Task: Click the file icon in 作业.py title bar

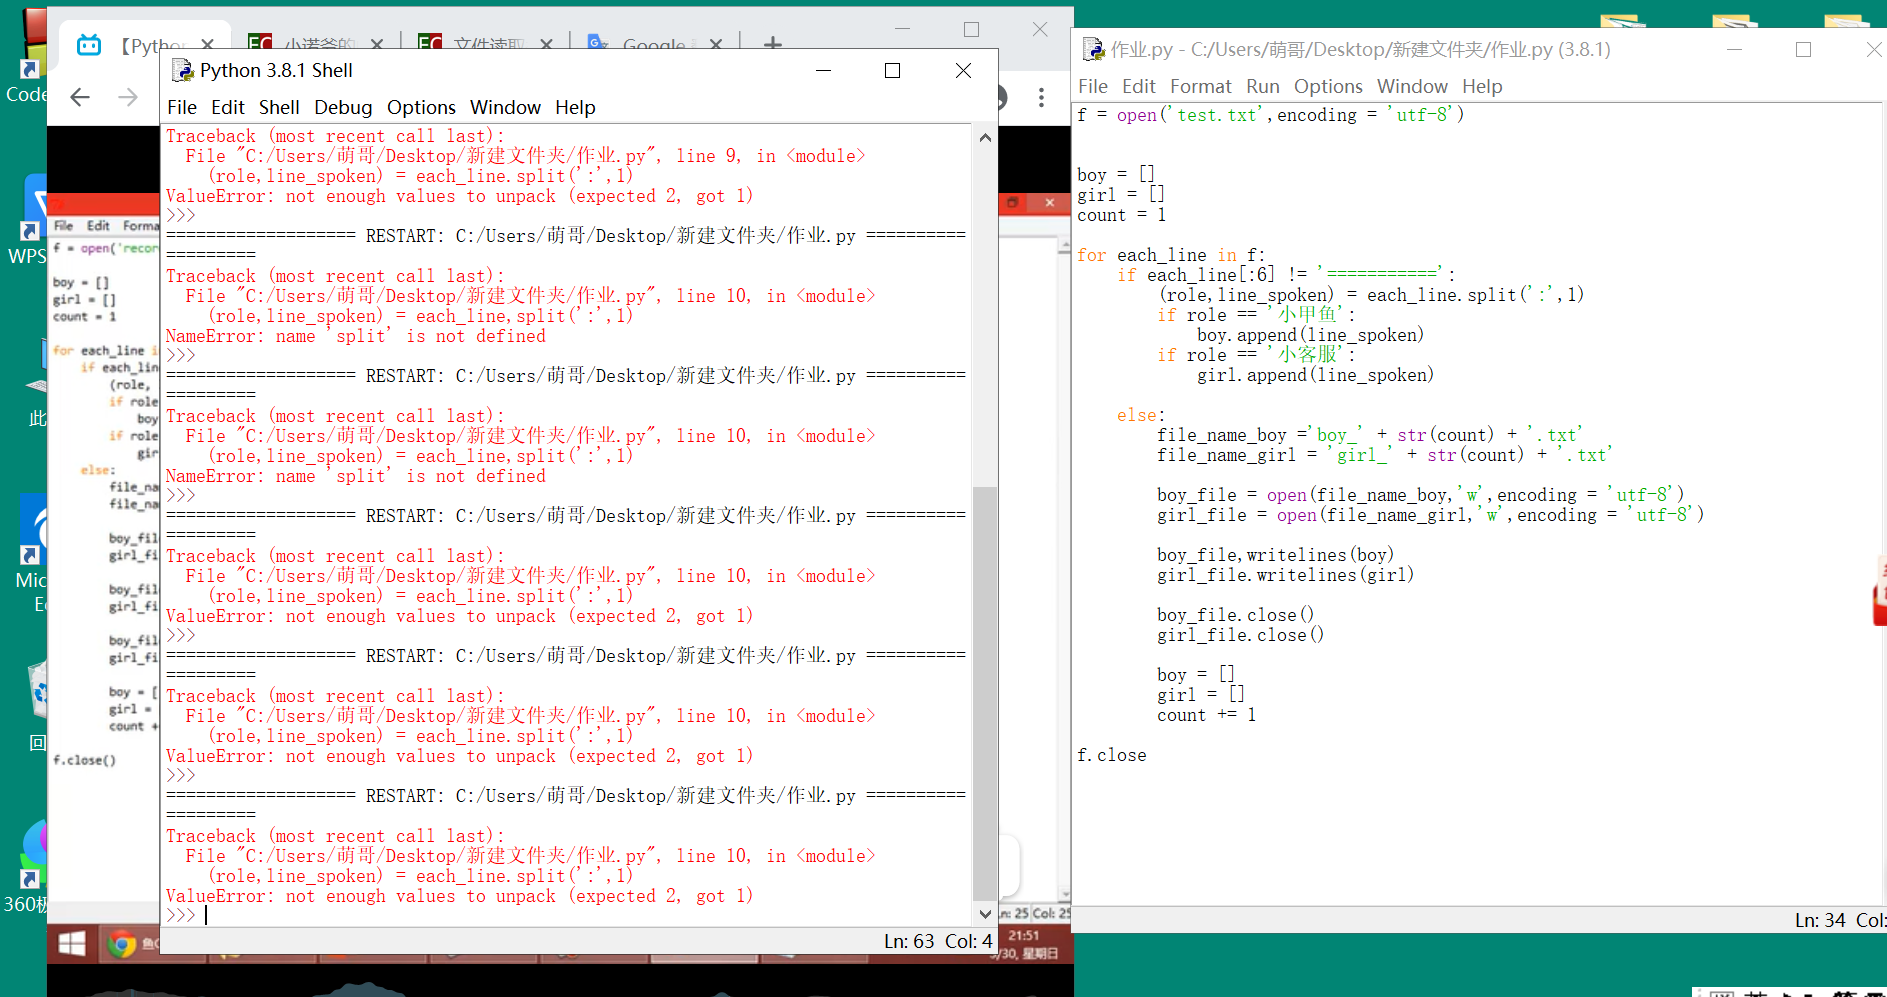Action: click(1093, 49)
